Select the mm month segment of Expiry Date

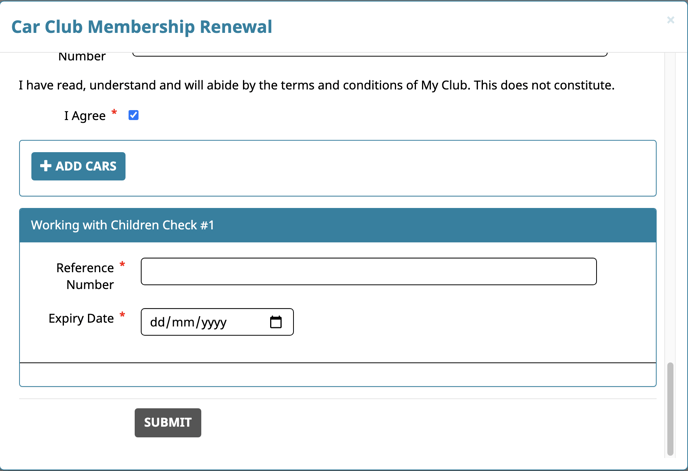183,322
